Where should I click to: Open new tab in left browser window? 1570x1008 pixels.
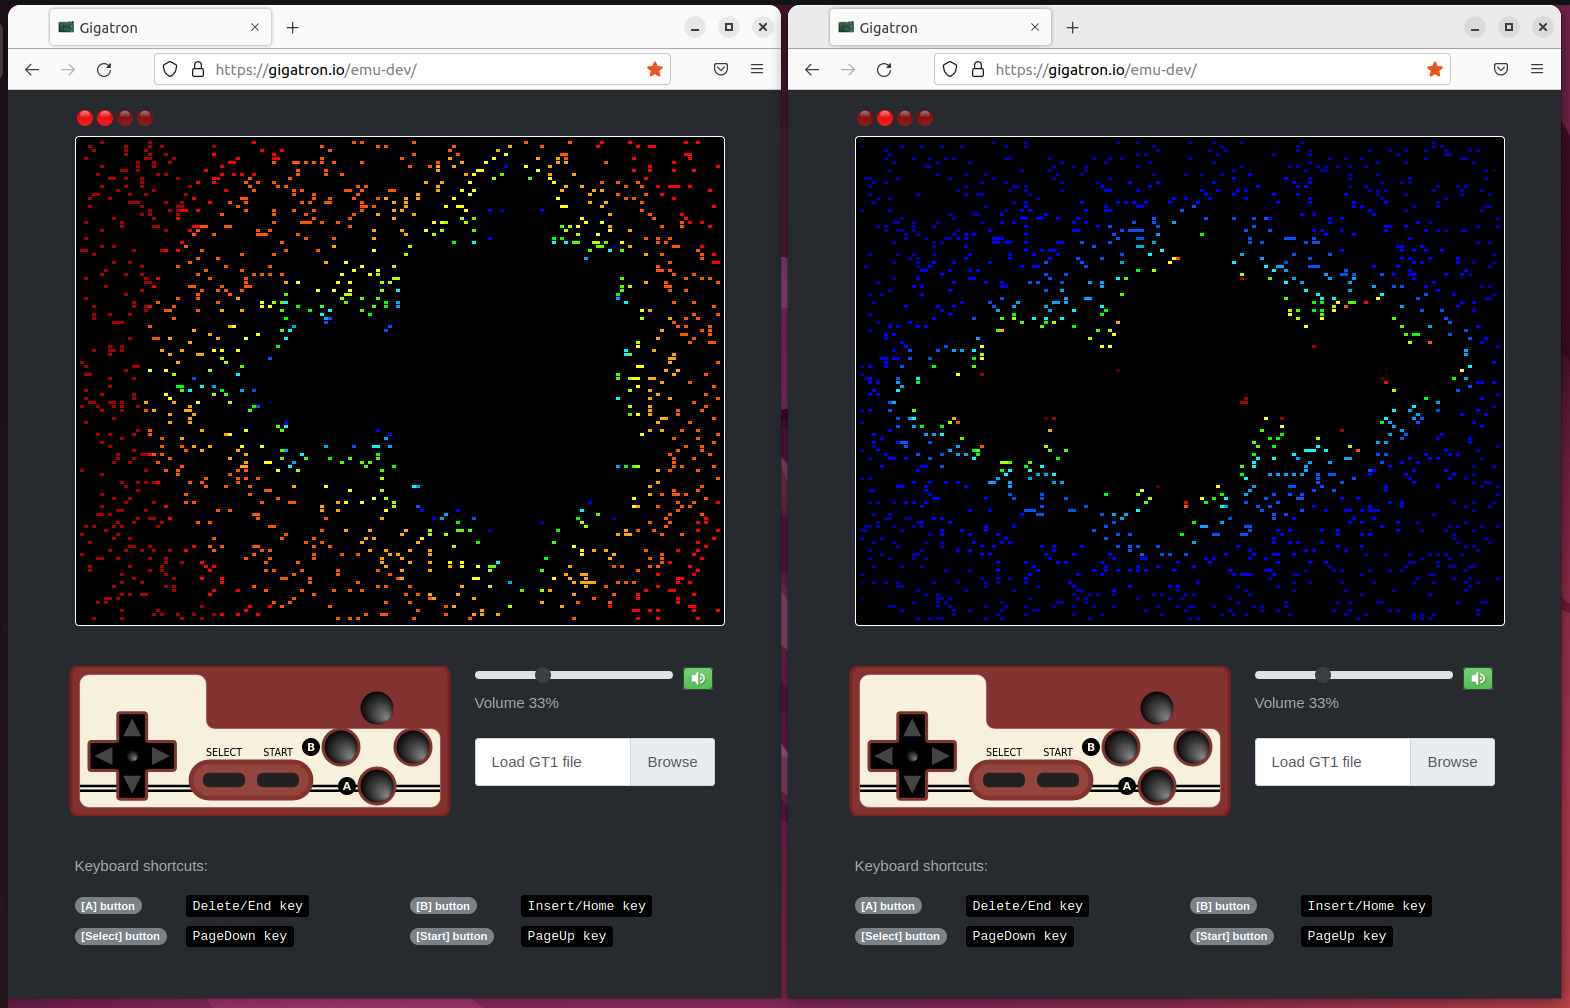point(292,27)
